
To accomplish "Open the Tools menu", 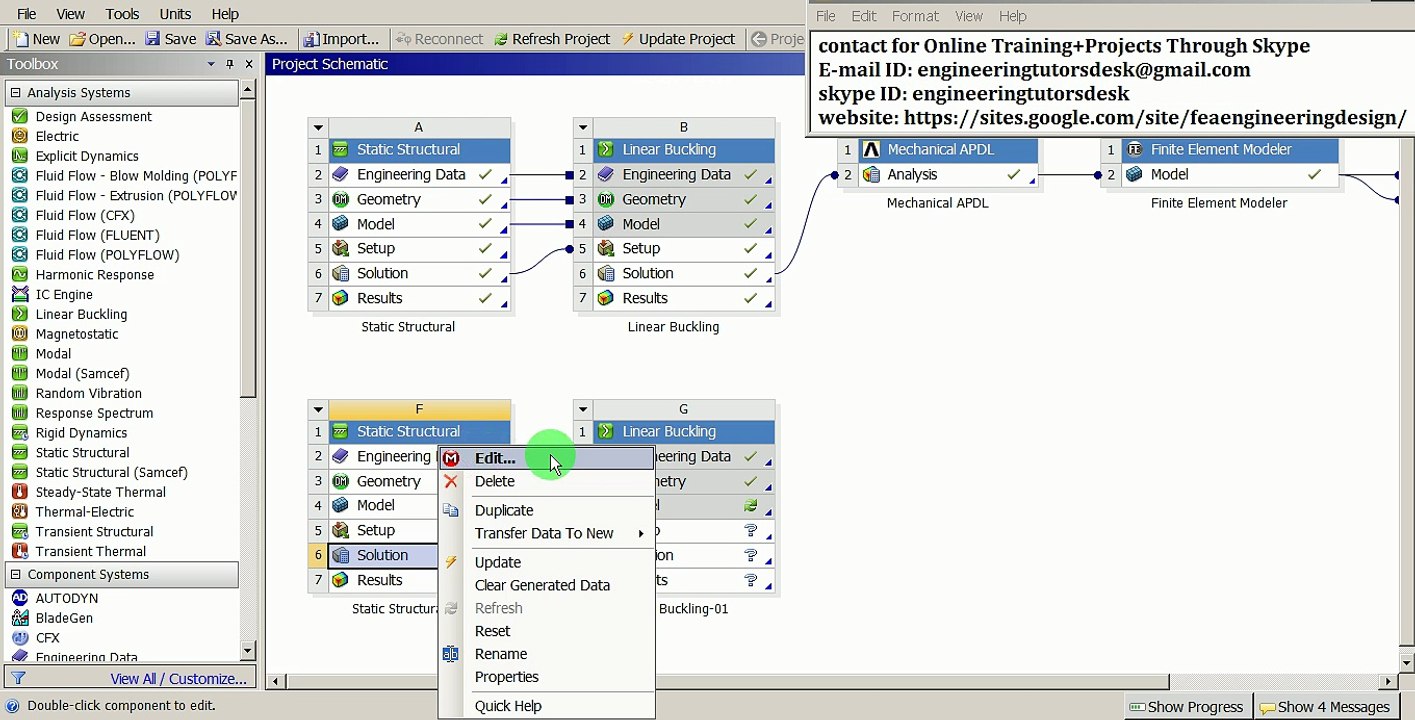I will pos(122,14).
